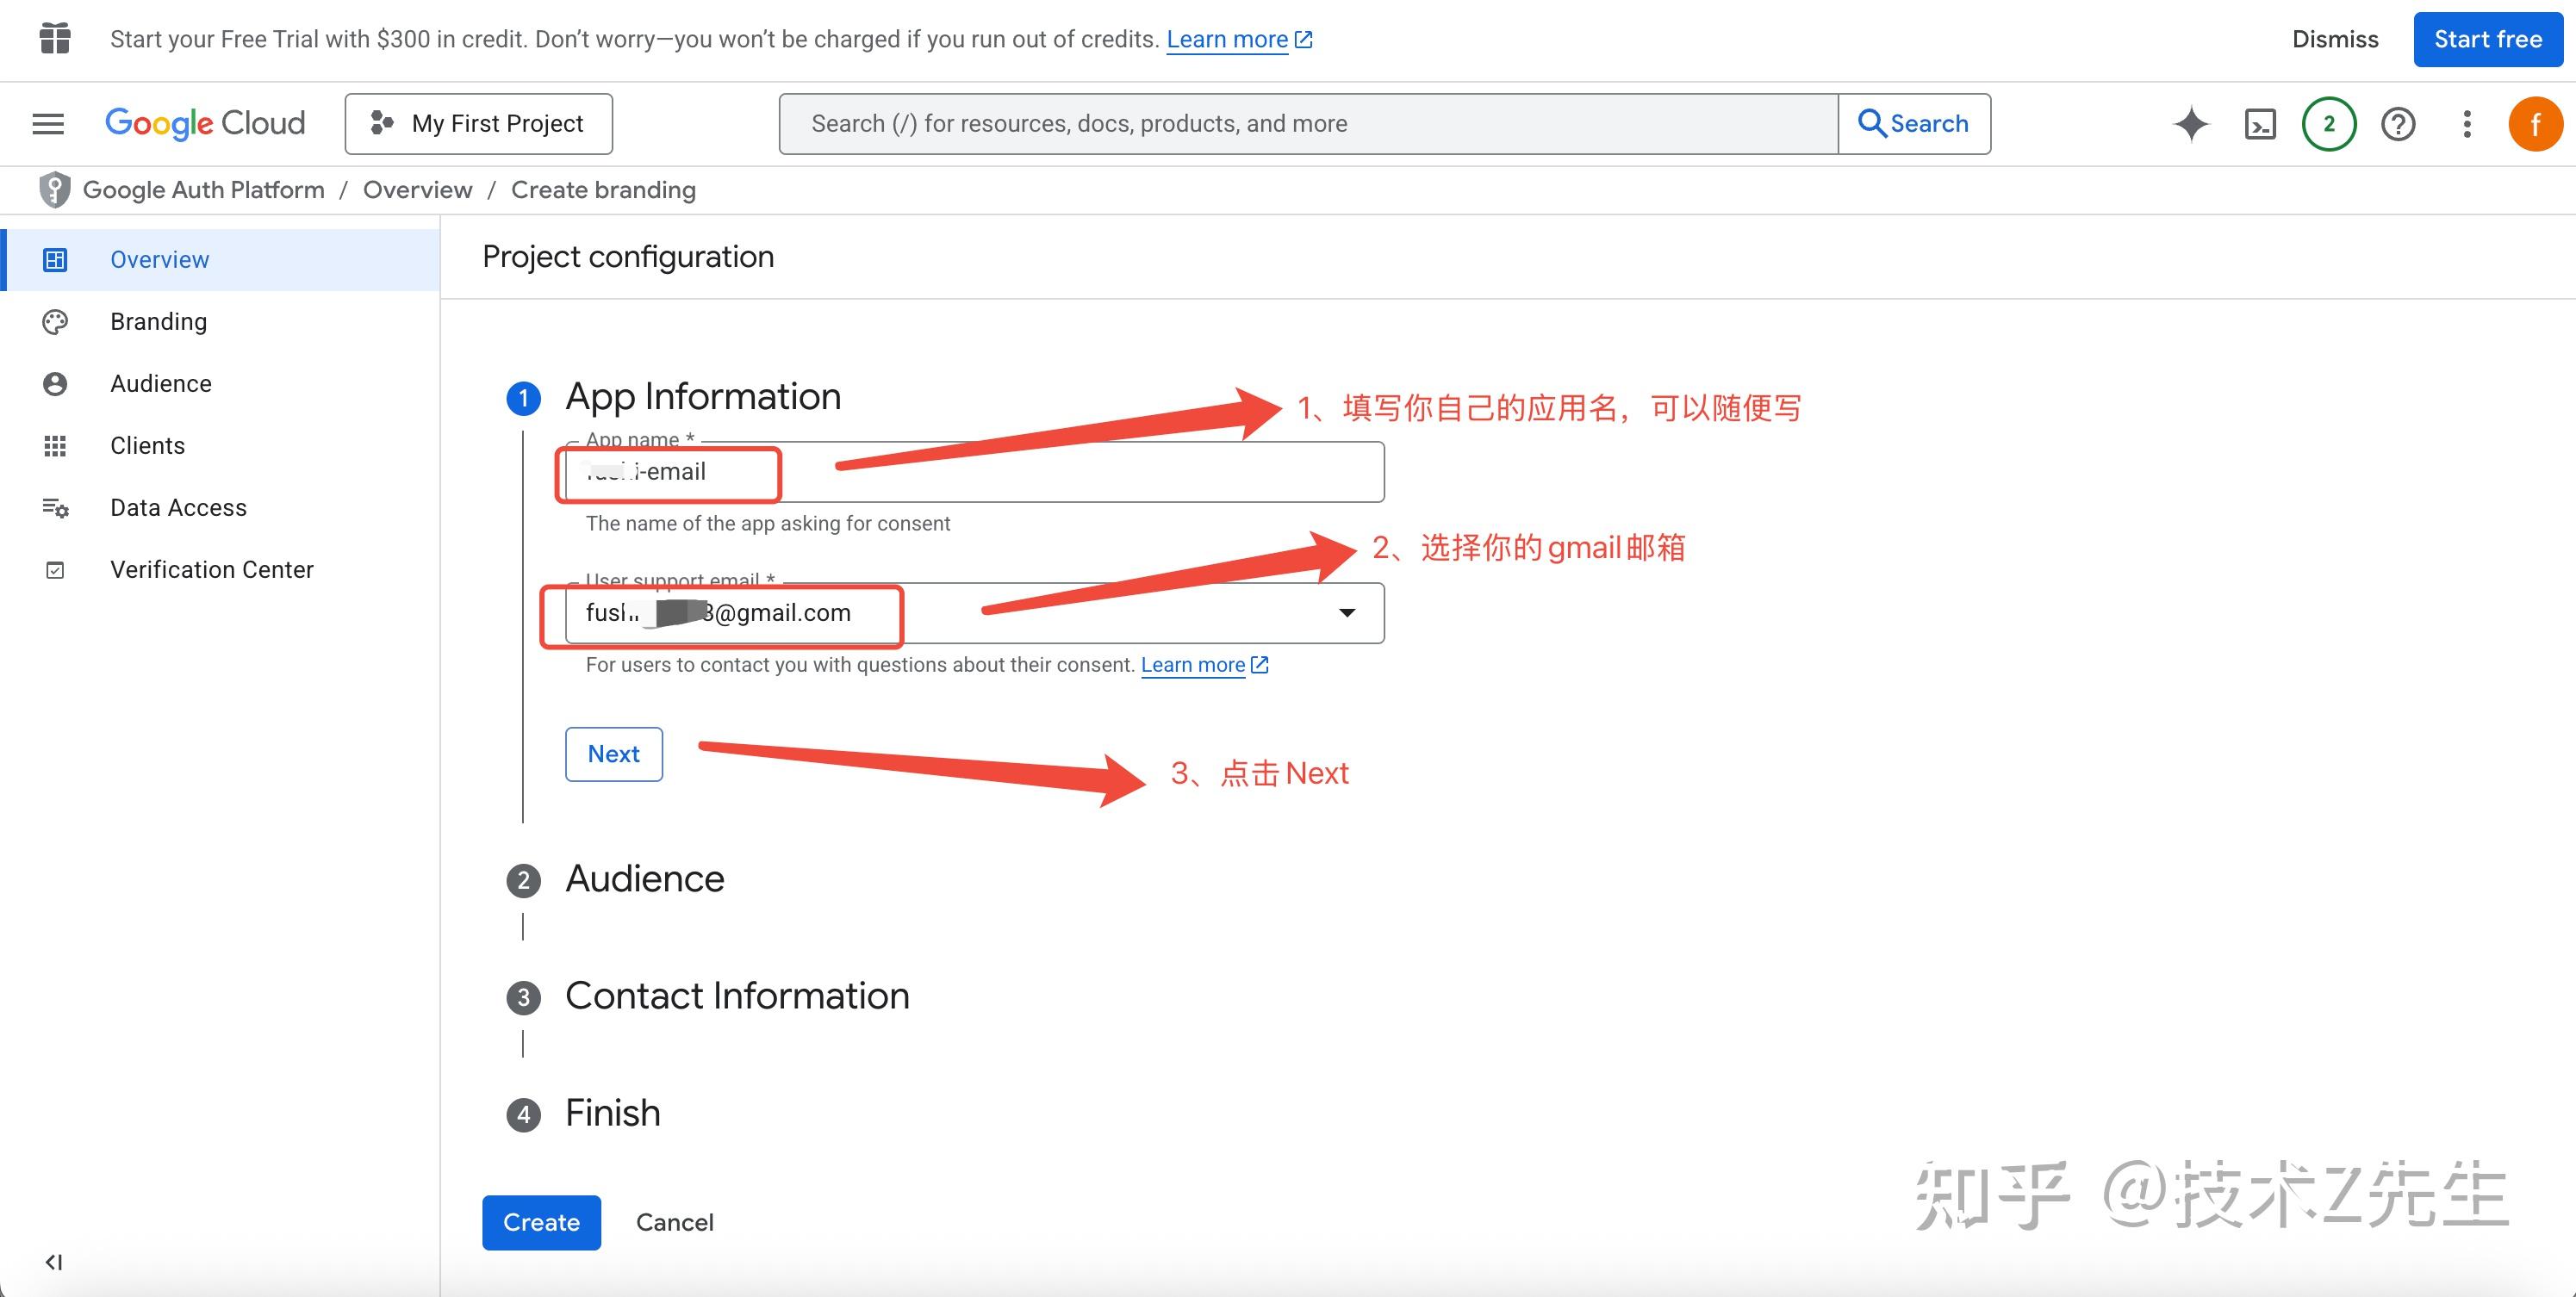Image resolution: width=2576 pixels, height=1297 pixels.
Task: Collapse the side panel arrow
Action: tap(52, 1262)
